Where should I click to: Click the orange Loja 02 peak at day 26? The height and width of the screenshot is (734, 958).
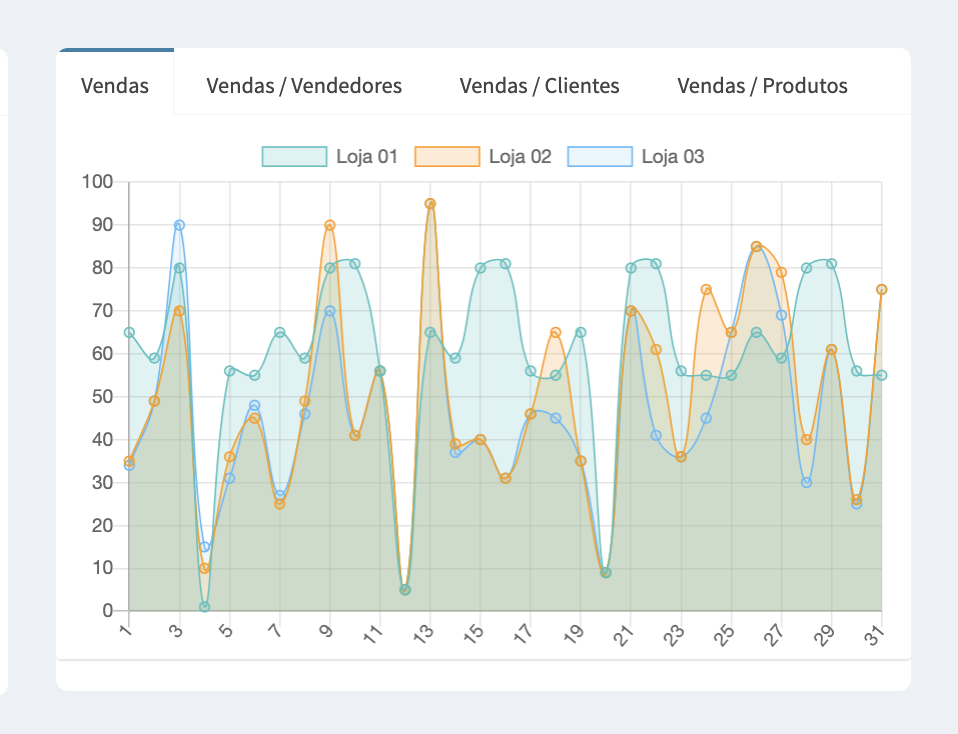756,246
